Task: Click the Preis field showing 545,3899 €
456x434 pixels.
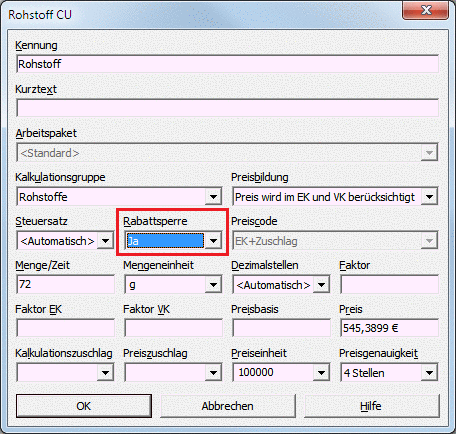Action: click(389, 328)
